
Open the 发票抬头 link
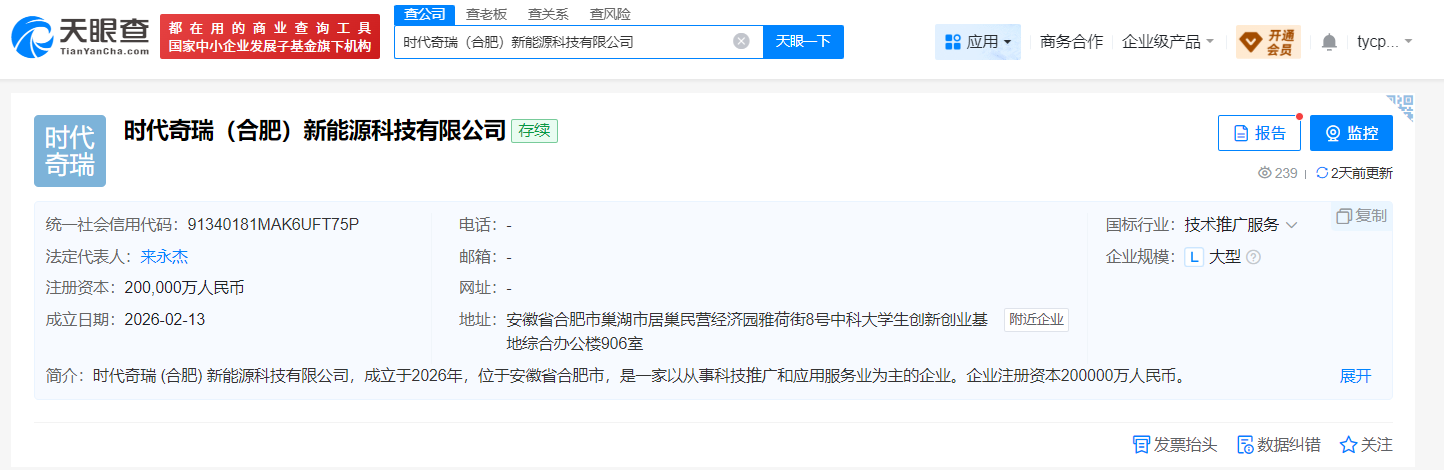click(1174, 445)
